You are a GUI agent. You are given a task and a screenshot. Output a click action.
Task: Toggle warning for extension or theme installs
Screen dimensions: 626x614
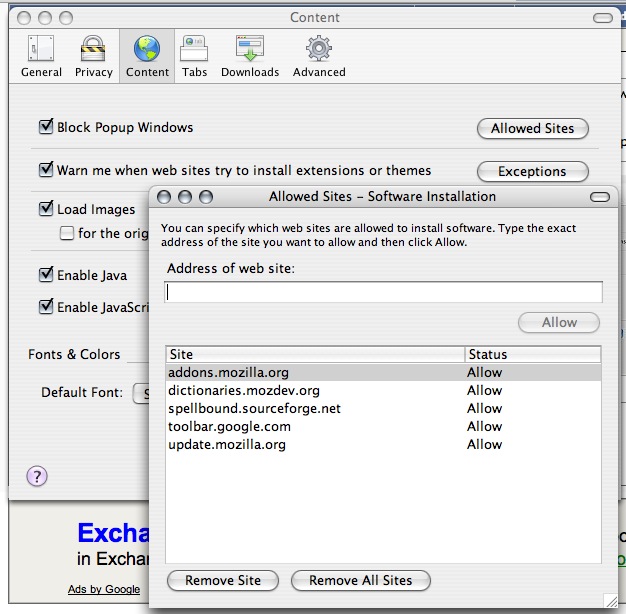(x=46, y=170)
